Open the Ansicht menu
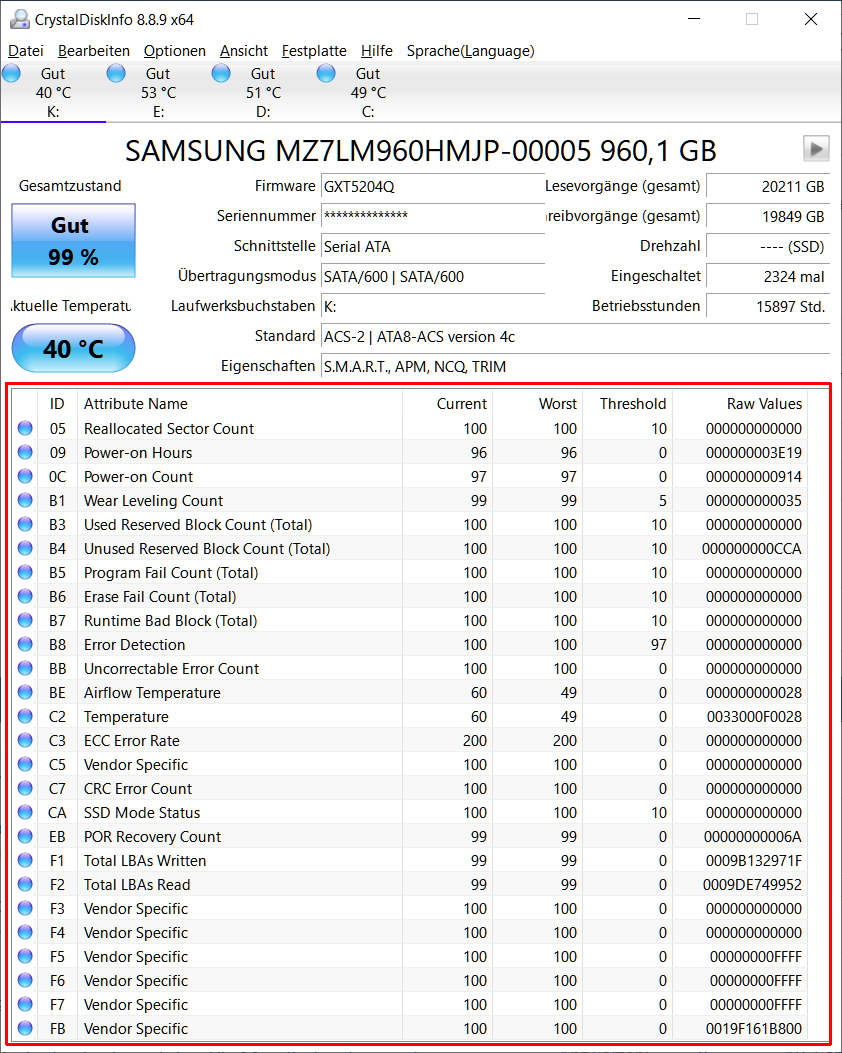 244,51
